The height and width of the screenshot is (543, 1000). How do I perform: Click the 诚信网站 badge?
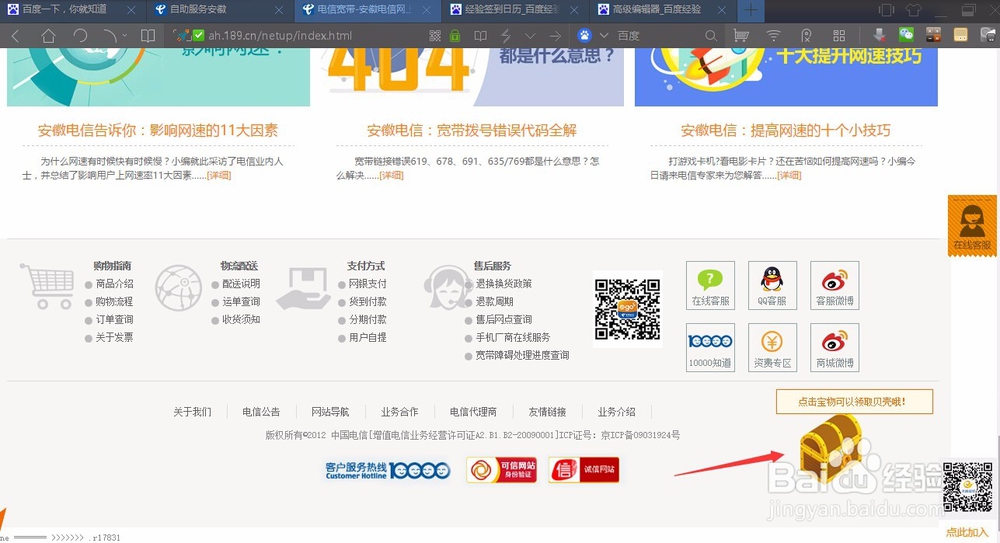point(584,470)
